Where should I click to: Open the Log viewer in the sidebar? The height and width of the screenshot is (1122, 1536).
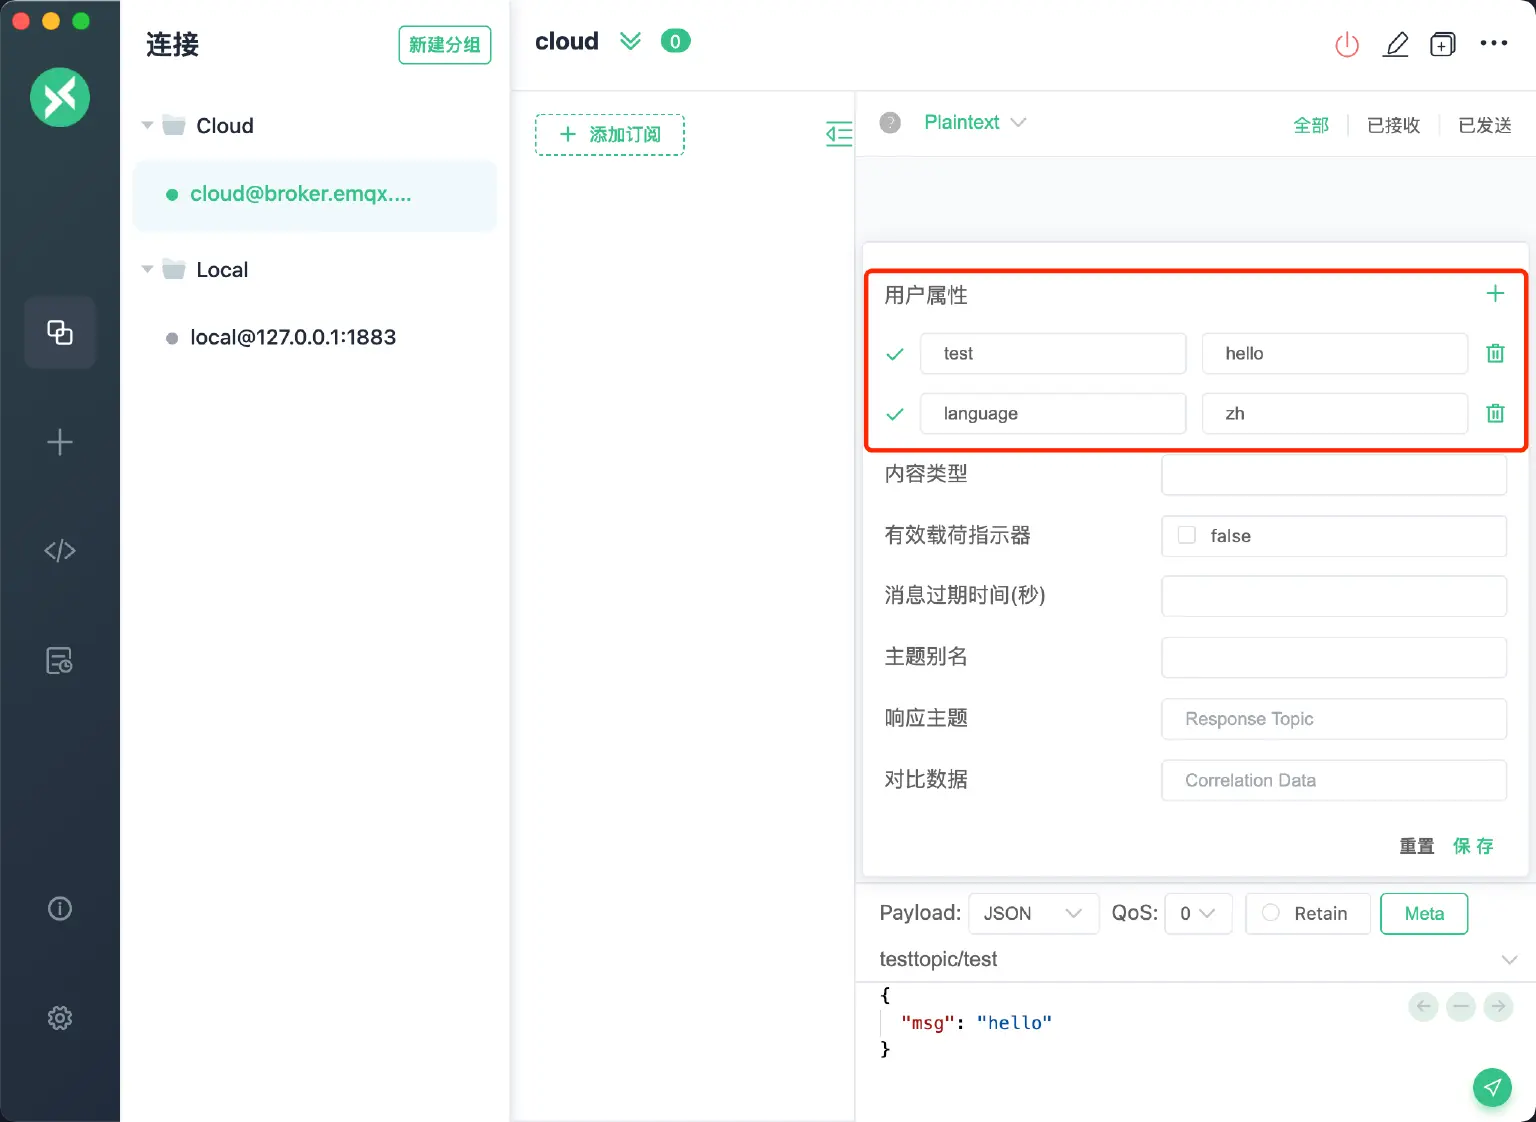point(60,660)
